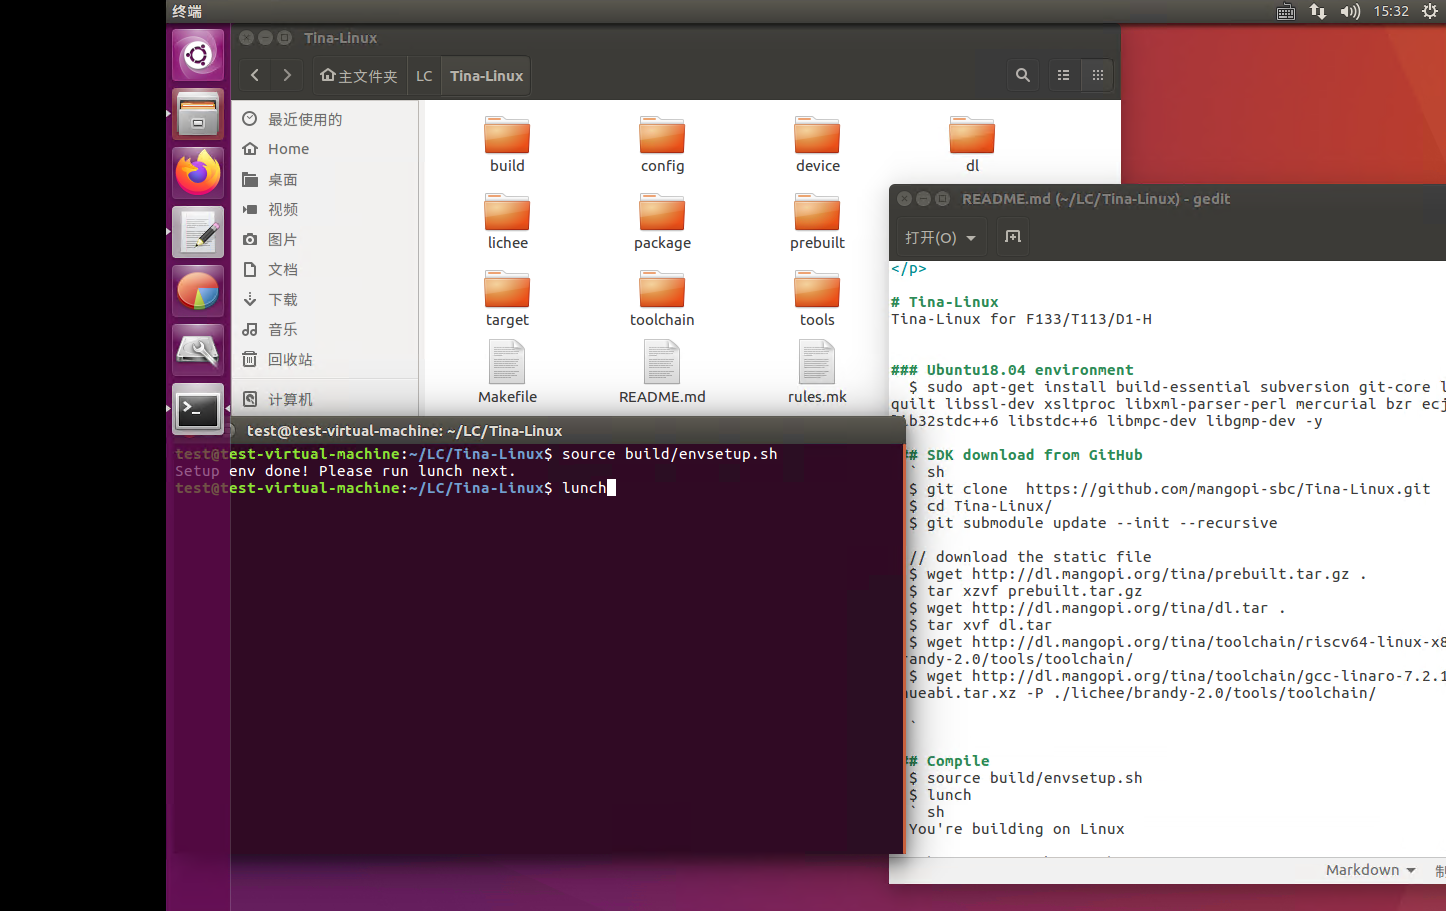
Task: Create new document in gedit toolbar
Action: pos(1013,237)
